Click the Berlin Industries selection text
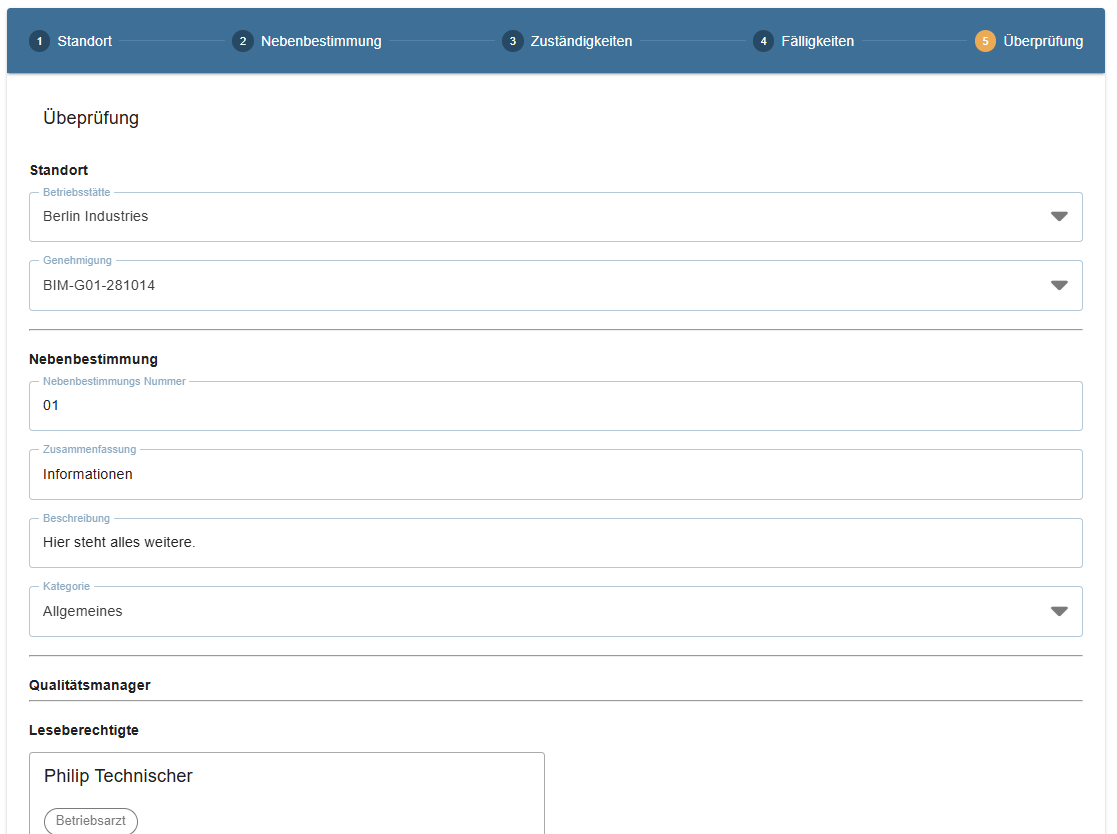Image resolution: width=1117 pixels, height=834 pixels. 96,217
